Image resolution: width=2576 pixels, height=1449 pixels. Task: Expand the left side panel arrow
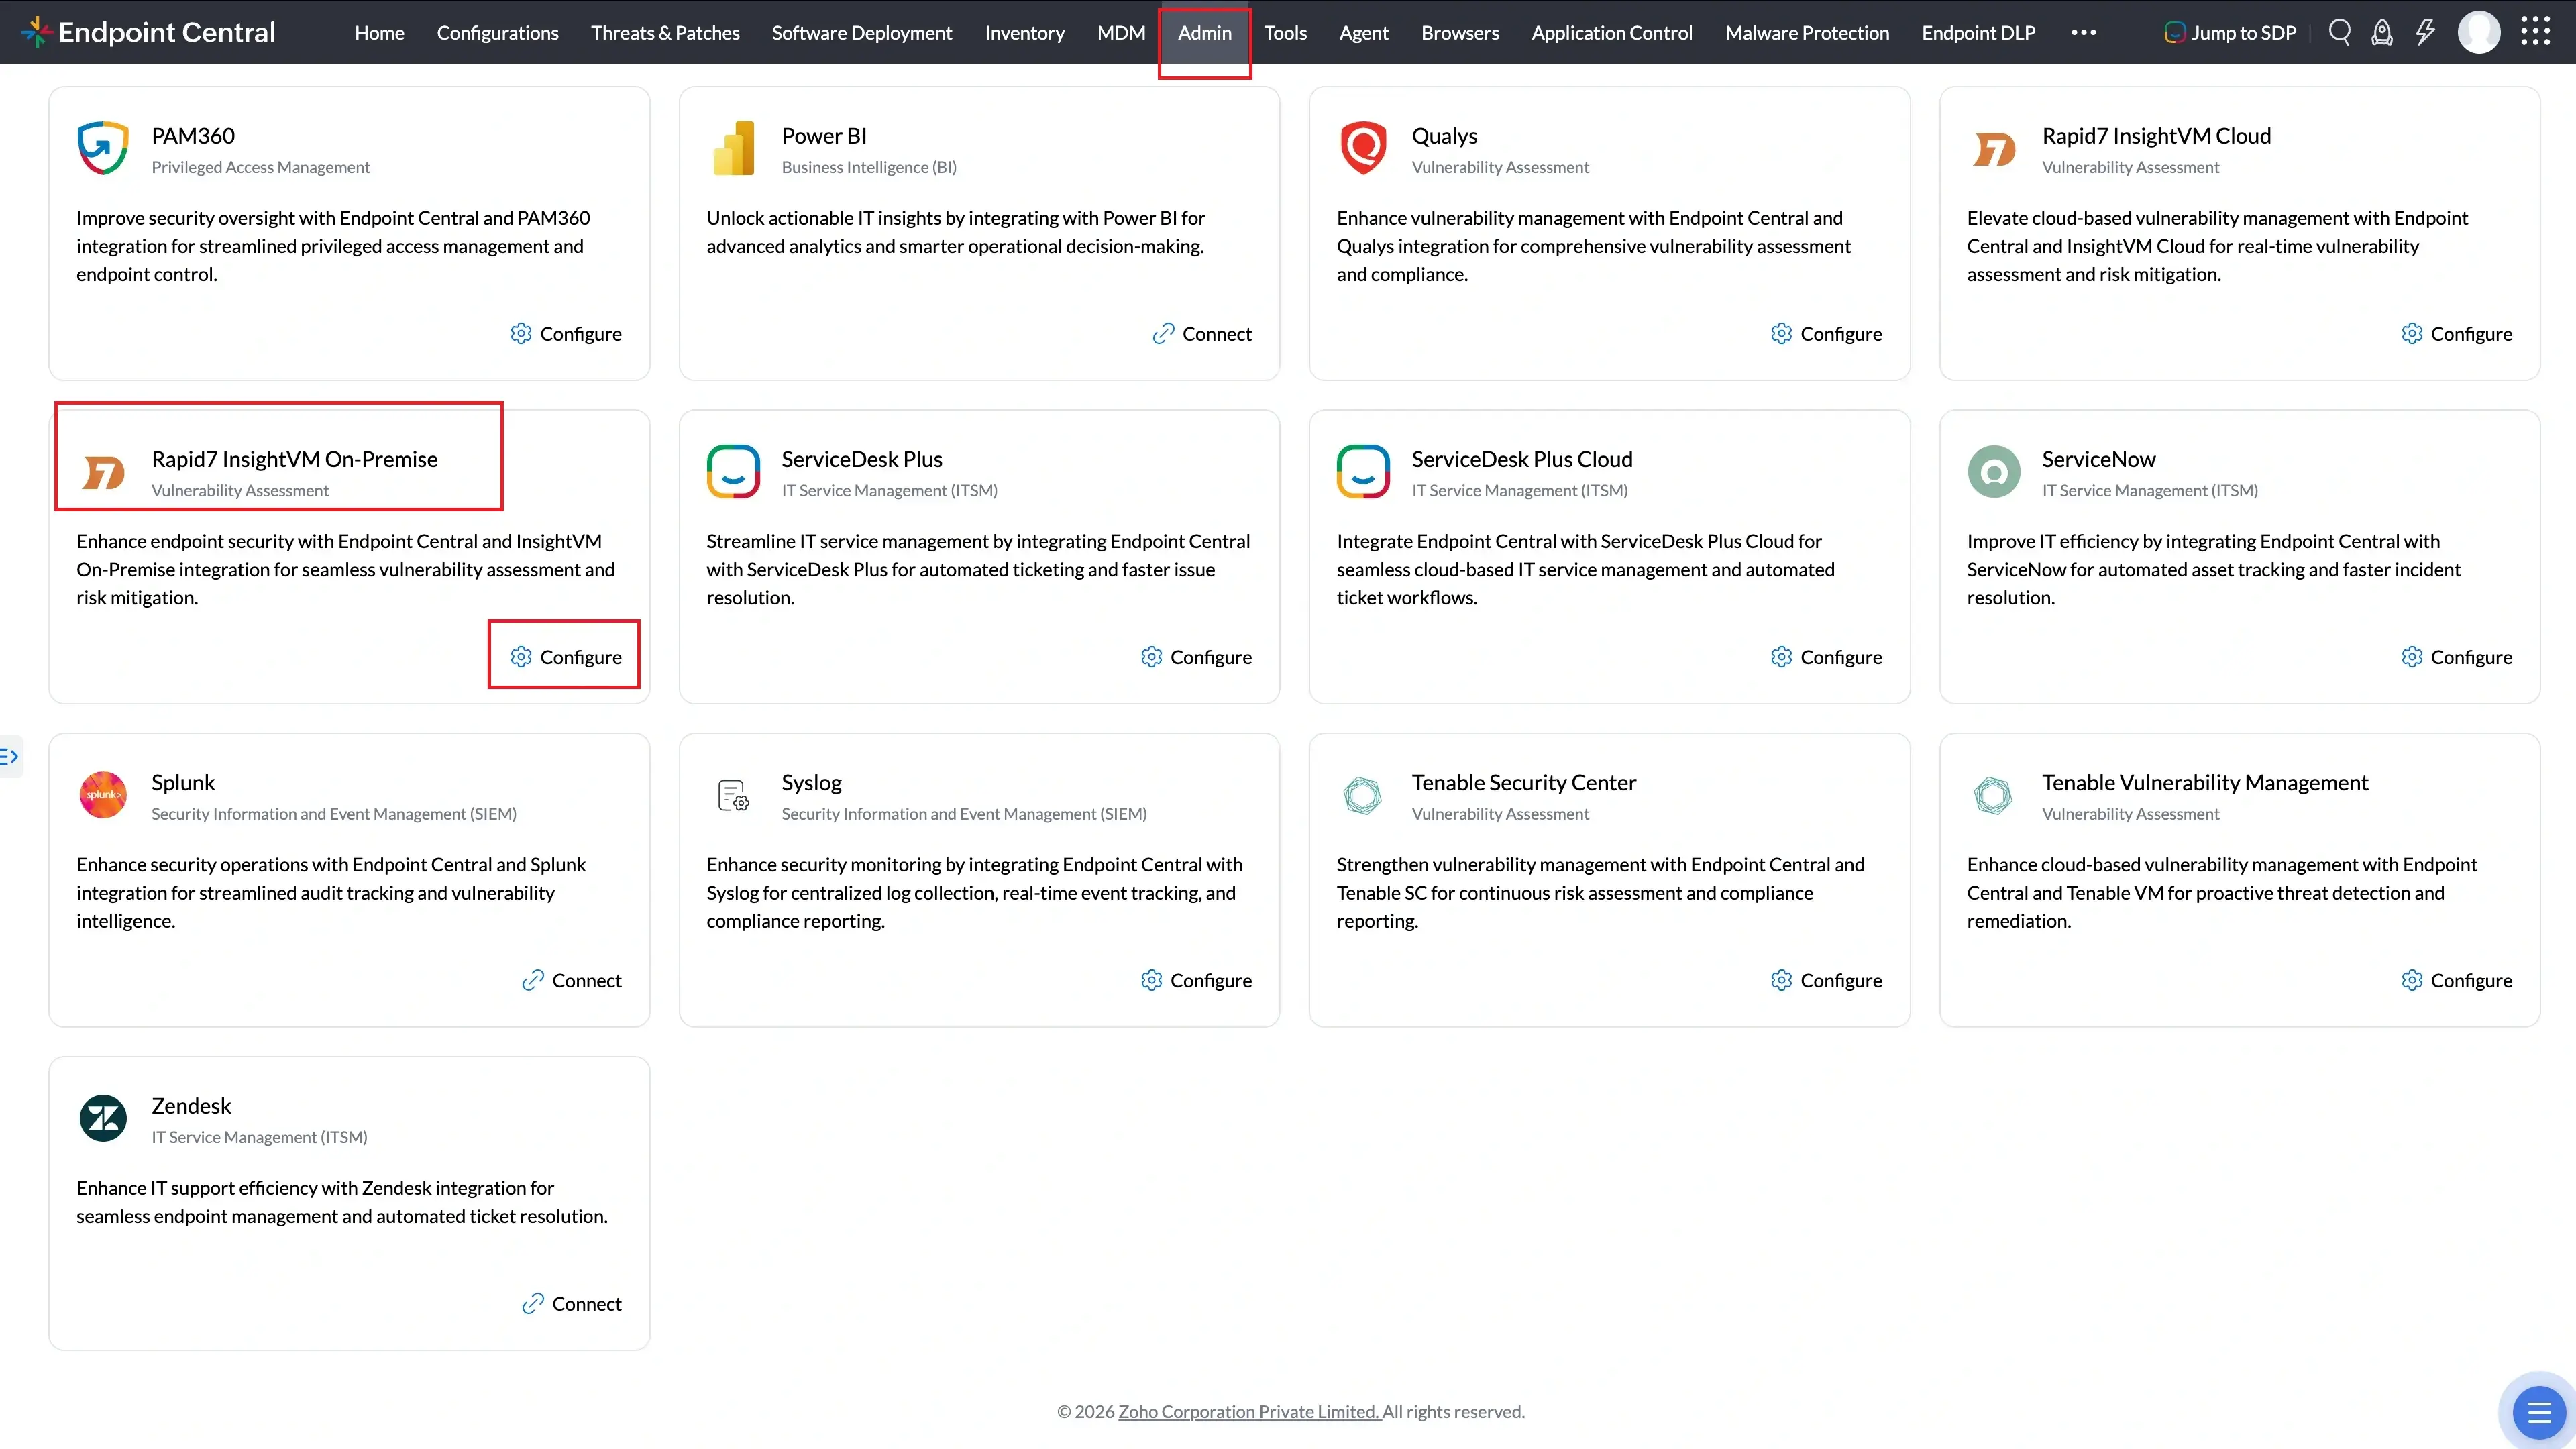pos(10,756)
